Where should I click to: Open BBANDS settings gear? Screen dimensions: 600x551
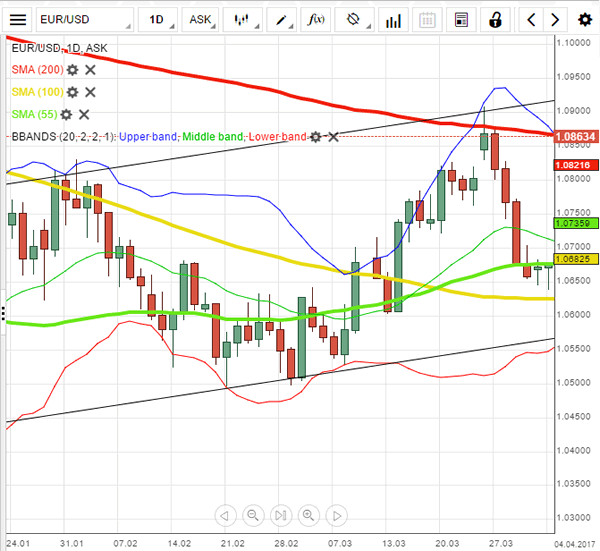point(316,137)
